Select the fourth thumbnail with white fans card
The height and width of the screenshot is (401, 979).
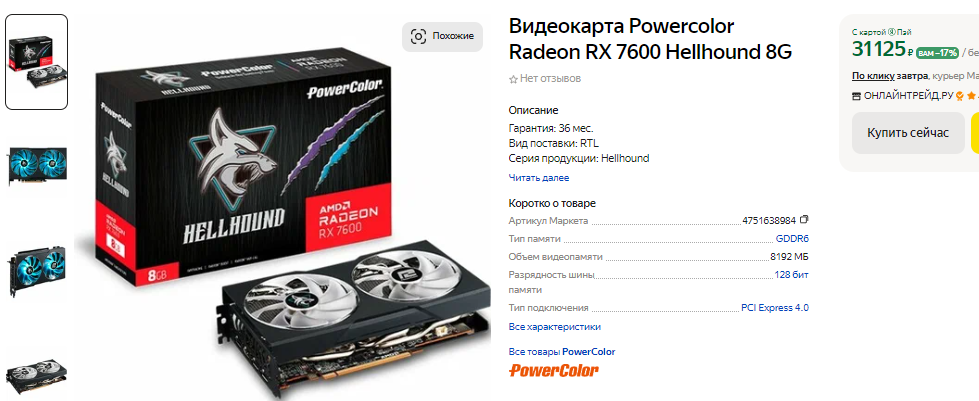tap(37, 376)
